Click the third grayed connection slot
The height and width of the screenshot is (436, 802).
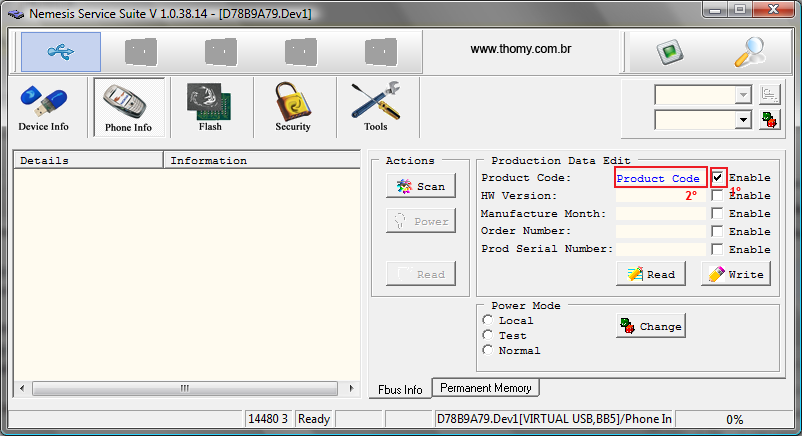point(221,52)
